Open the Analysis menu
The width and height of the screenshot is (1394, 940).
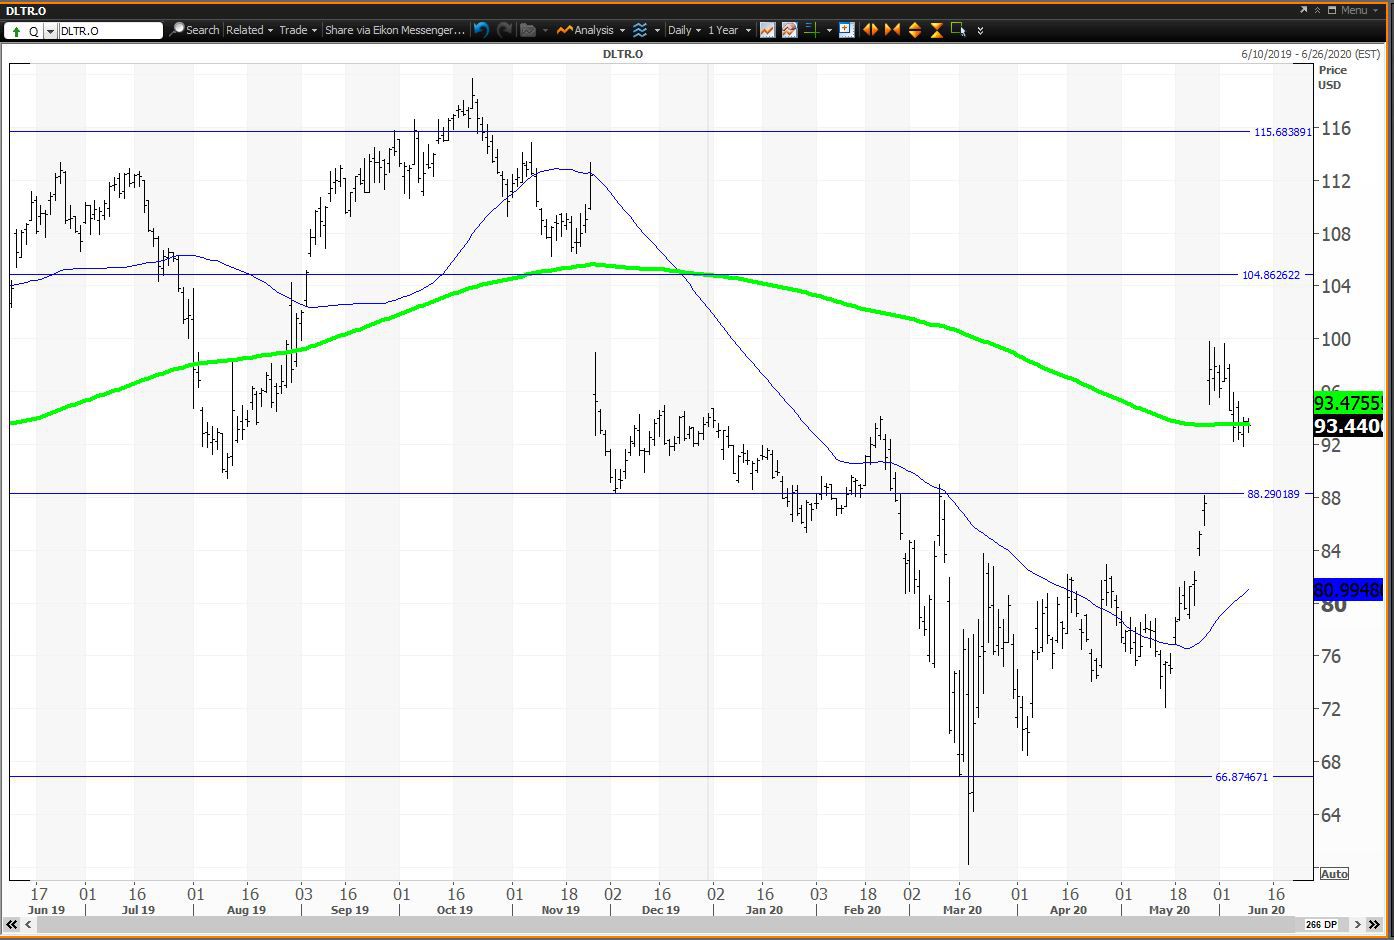592,30
